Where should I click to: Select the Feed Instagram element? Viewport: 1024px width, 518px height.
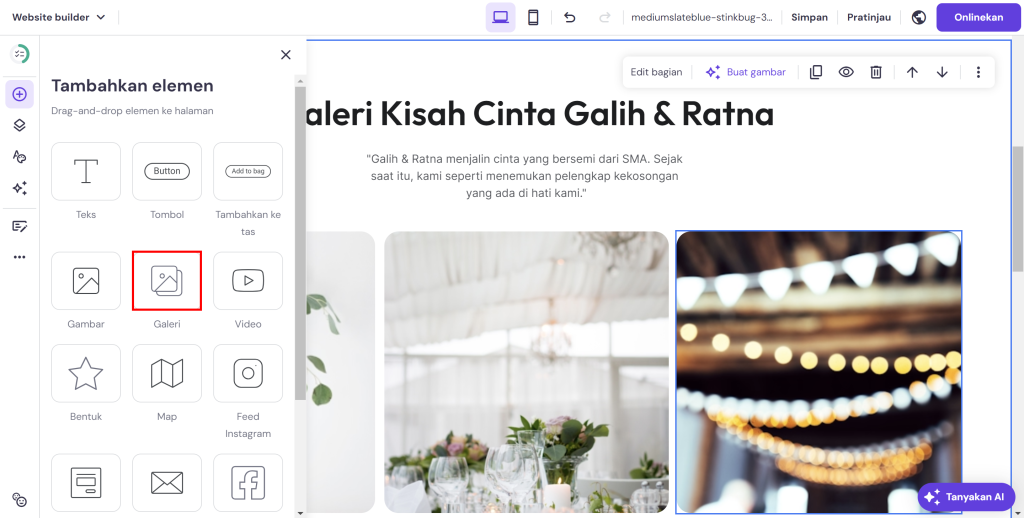pyautogui.click(x=248, y=374)
